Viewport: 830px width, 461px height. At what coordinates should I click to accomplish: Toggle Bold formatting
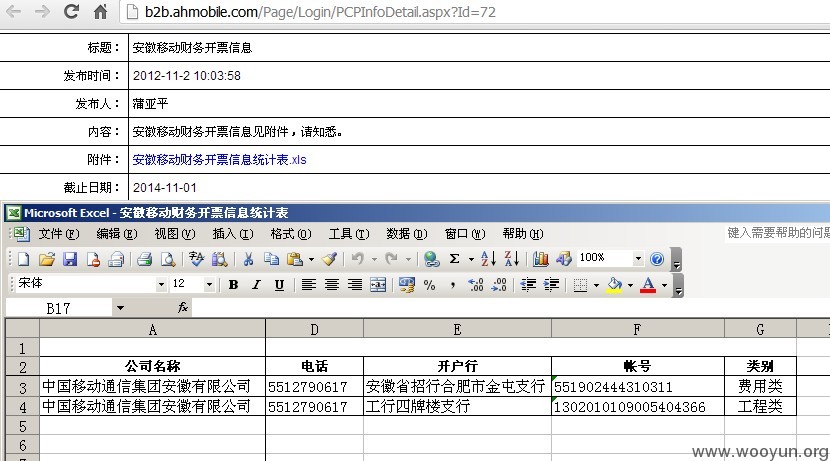(233, 285)
